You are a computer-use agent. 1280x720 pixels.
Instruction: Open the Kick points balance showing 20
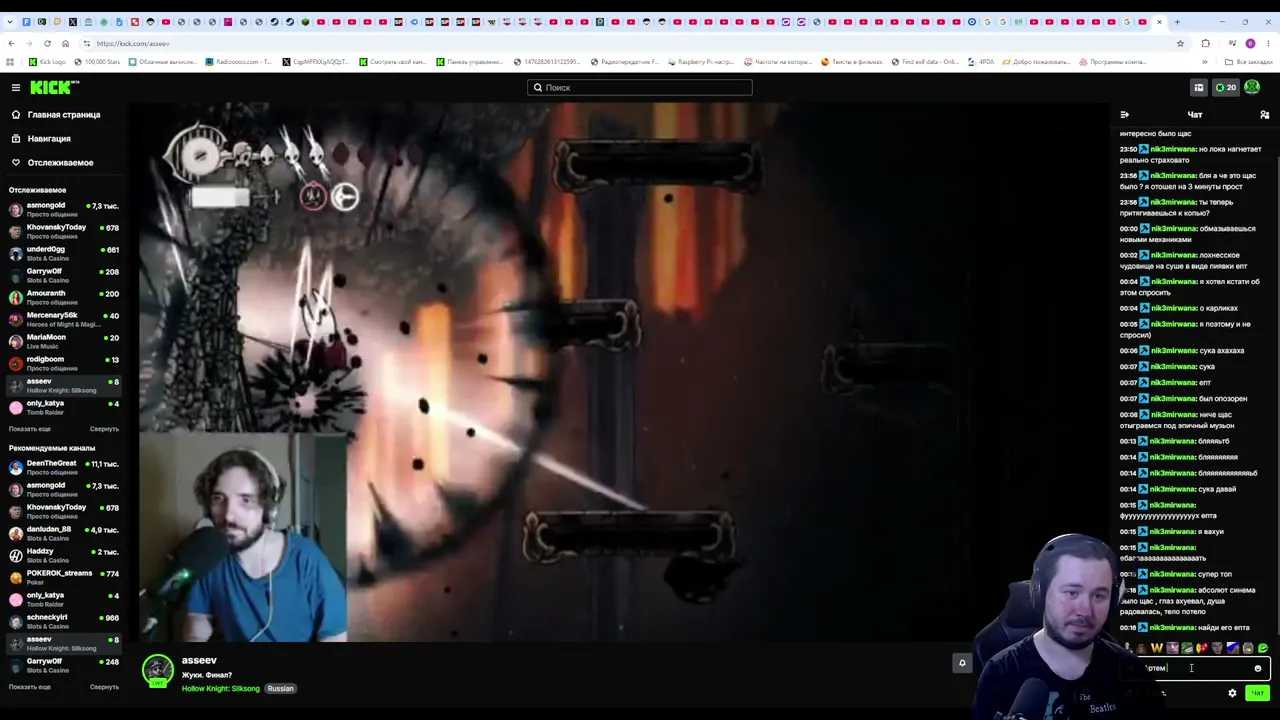click(1225, 88)
